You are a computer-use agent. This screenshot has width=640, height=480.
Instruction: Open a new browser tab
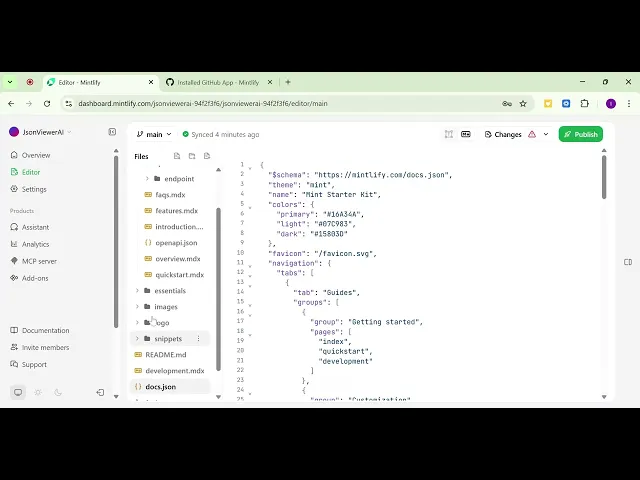tap(288, 82)
